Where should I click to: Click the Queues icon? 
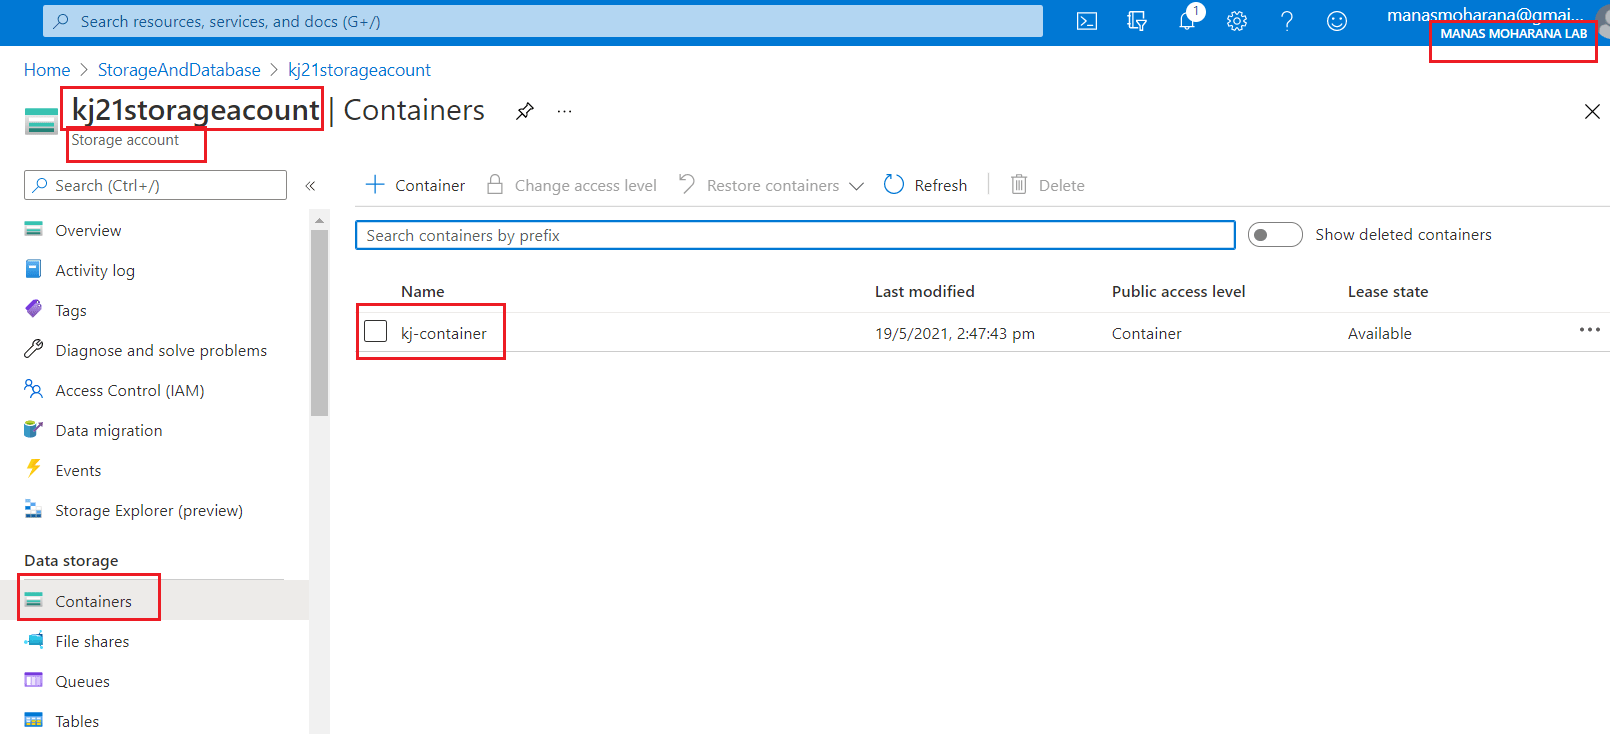pos(34,680)
